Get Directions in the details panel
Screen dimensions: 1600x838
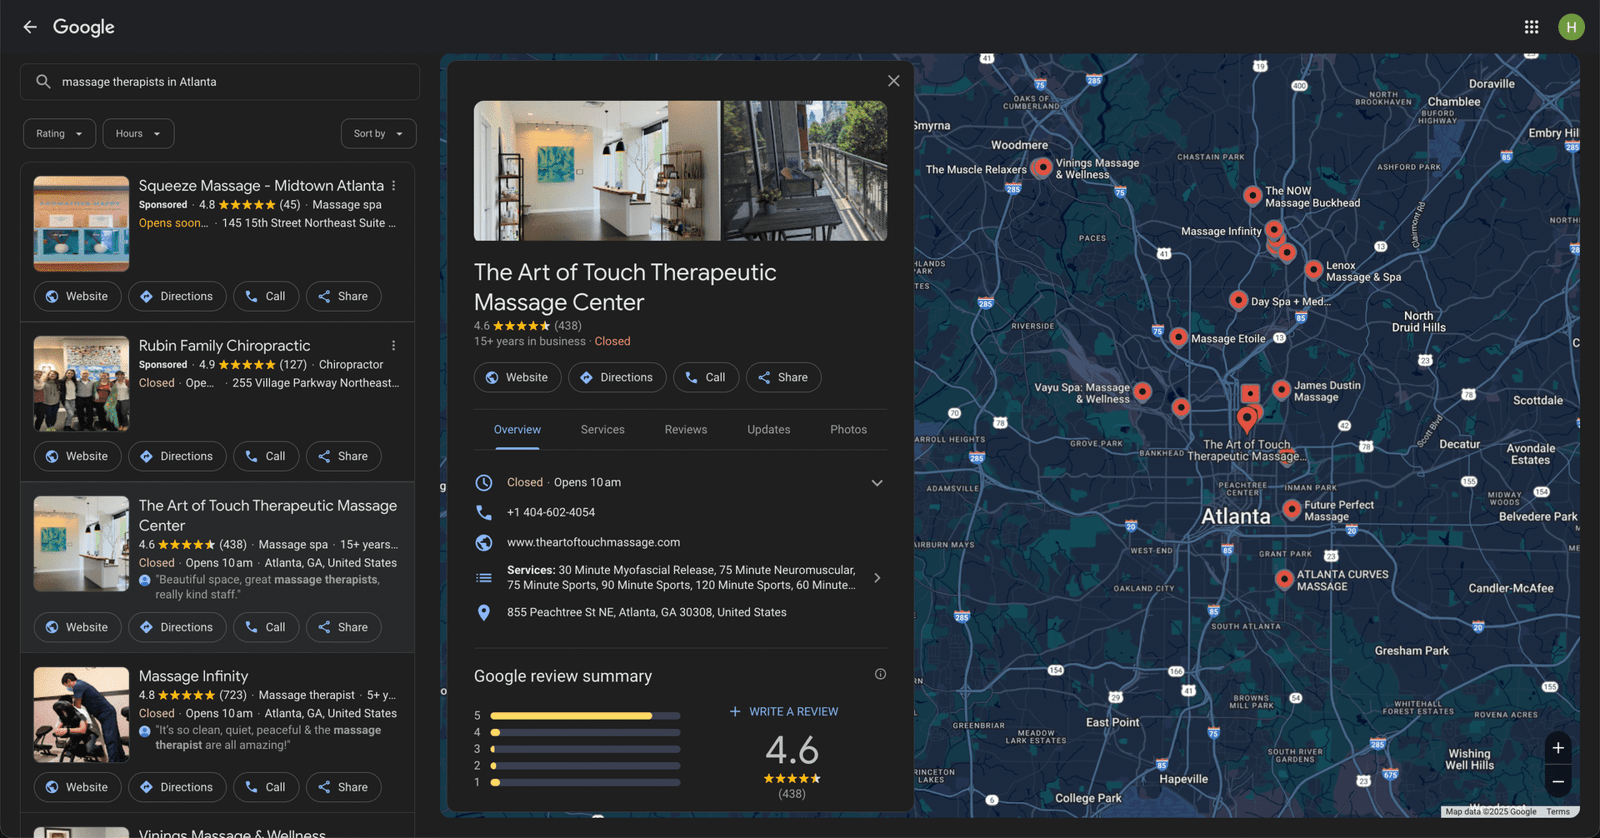pos(617,377)
